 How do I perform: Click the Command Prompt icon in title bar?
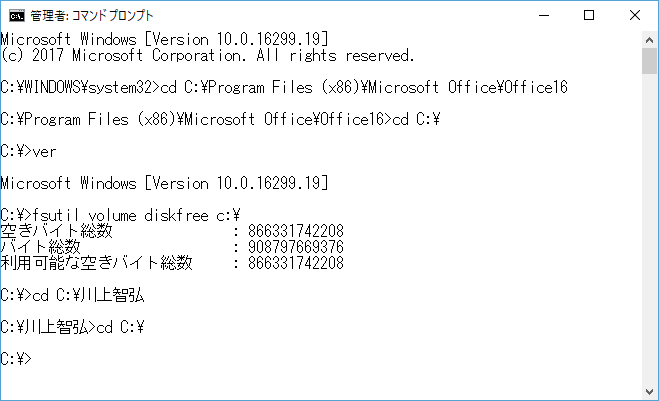pyautogui.click(x=15, y=15)
